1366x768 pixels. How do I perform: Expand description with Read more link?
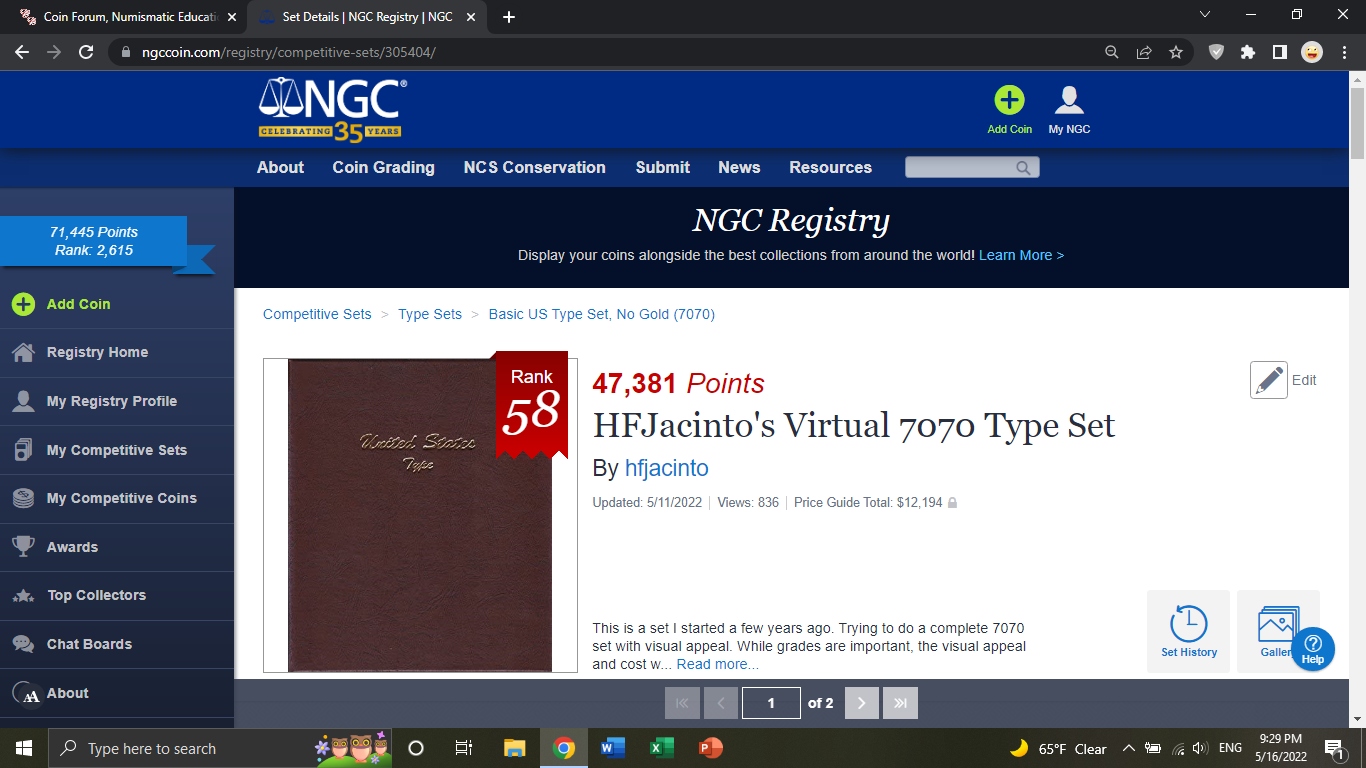pos(717,664)
